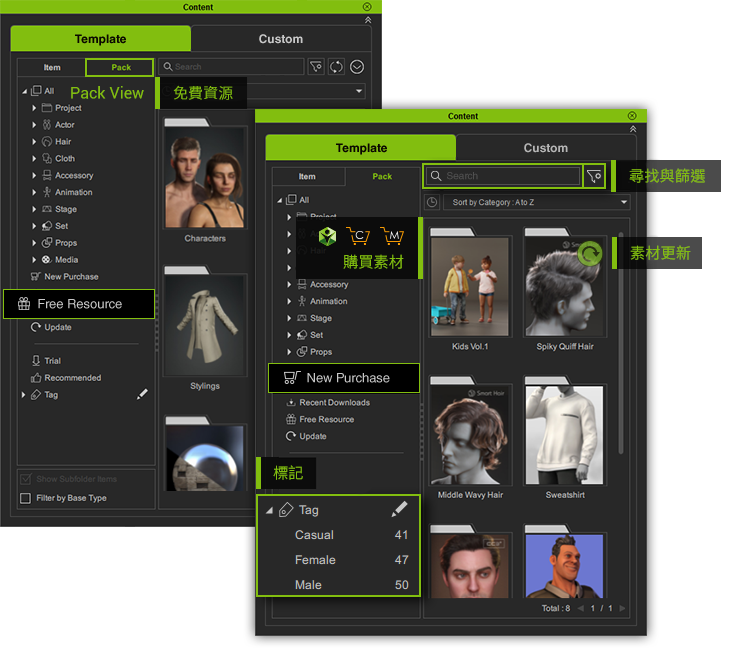Click the orange cart icon labeled C
This screenshot has width=755, height=648.
(x=358, y=237)
